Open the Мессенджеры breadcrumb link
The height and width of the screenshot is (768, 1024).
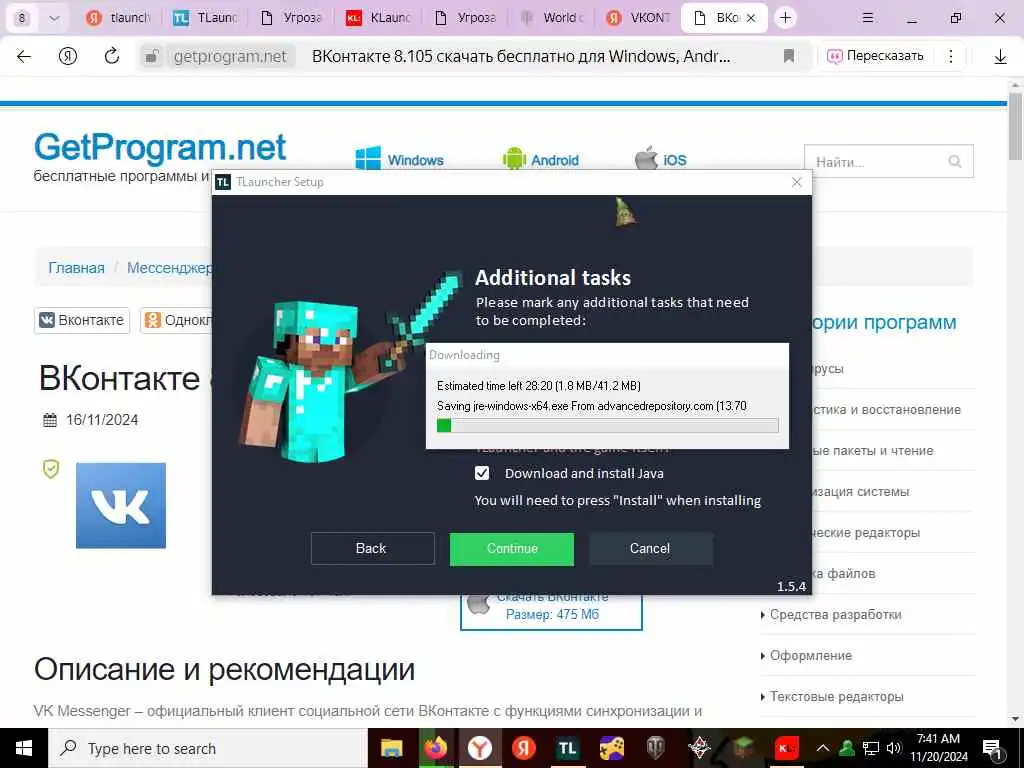coord(169,268)
